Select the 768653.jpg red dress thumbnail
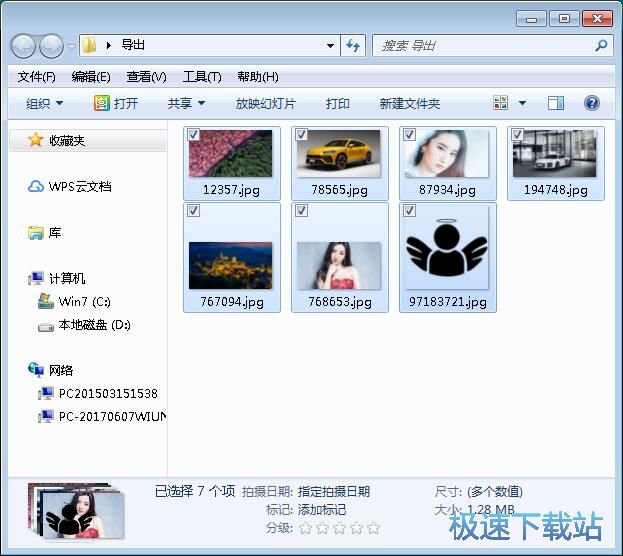This screenshot has width=623, height=556. tap(339, 265)
